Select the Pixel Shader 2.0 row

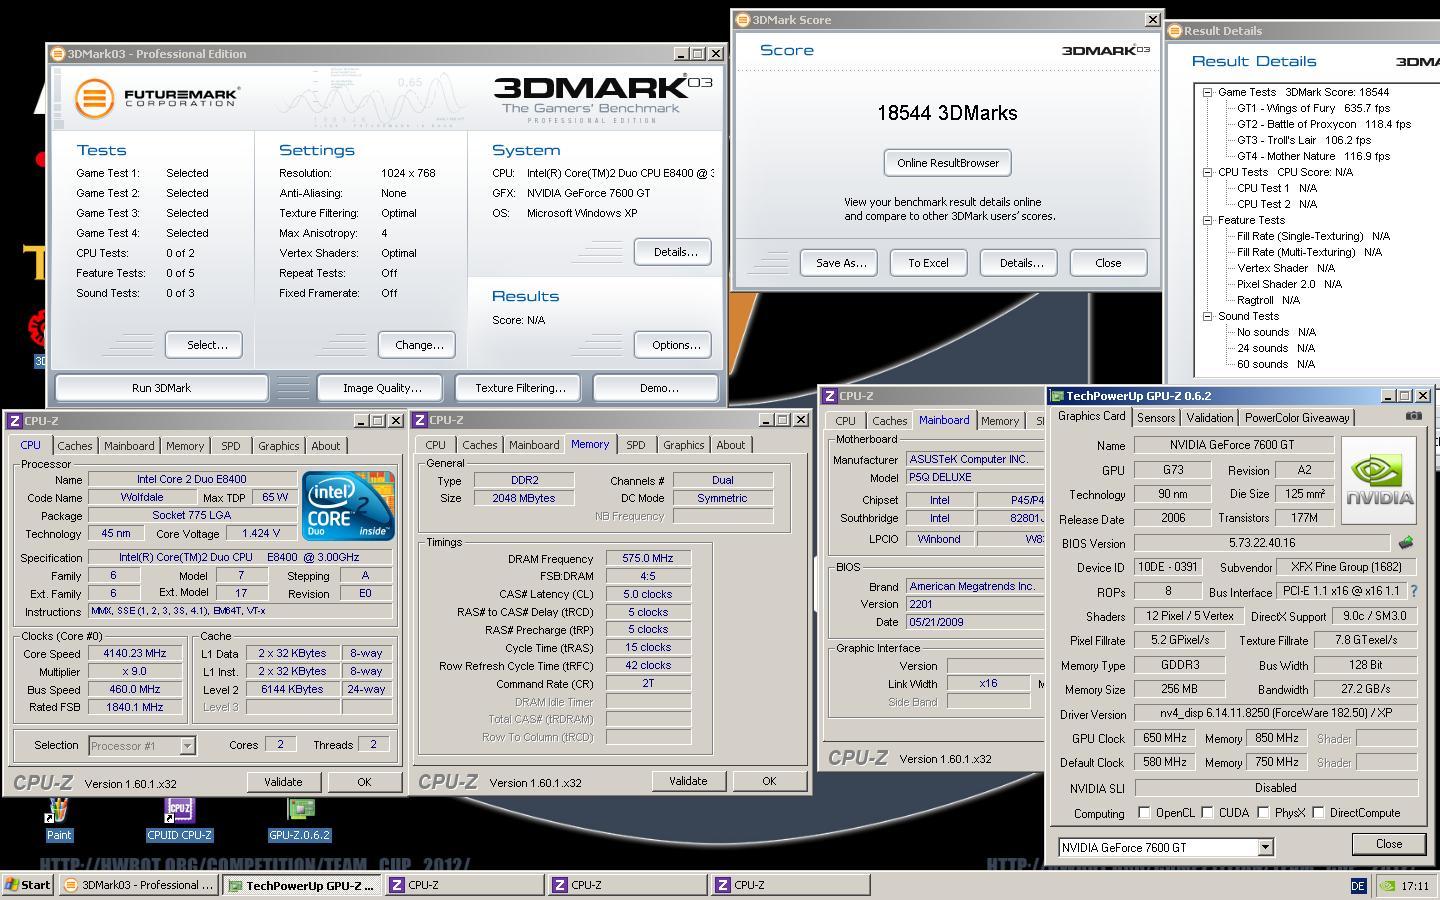click(1289, 284)
